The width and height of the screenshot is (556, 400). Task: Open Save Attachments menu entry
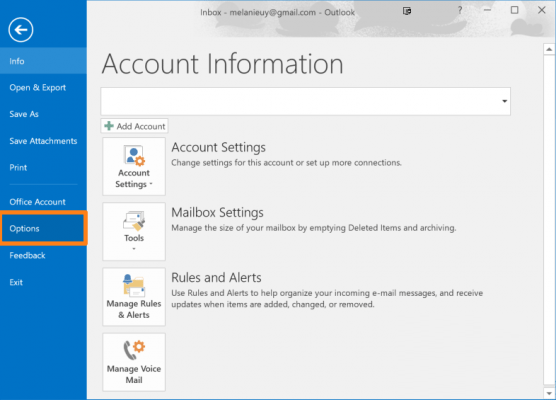pyautogui.click(x=43, y=141)
